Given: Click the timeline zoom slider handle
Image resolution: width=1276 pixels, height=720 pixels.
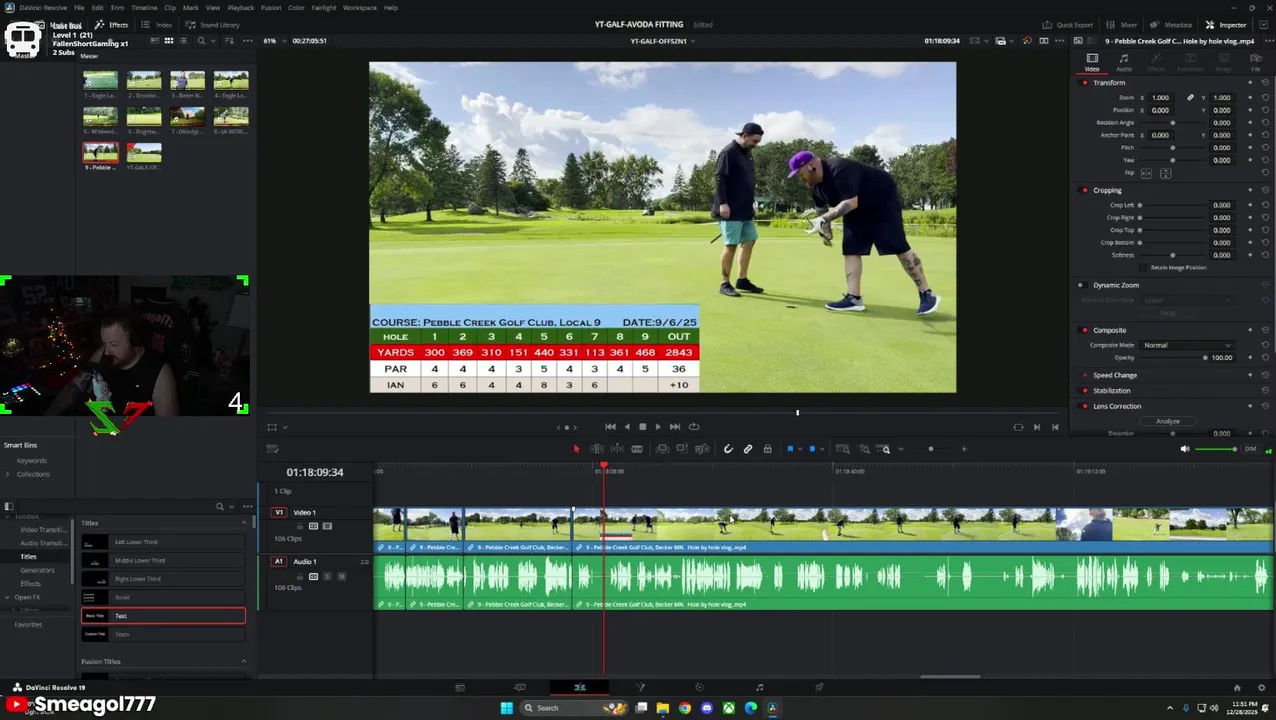Looking at the screenshot, I should tap(931, 449).
